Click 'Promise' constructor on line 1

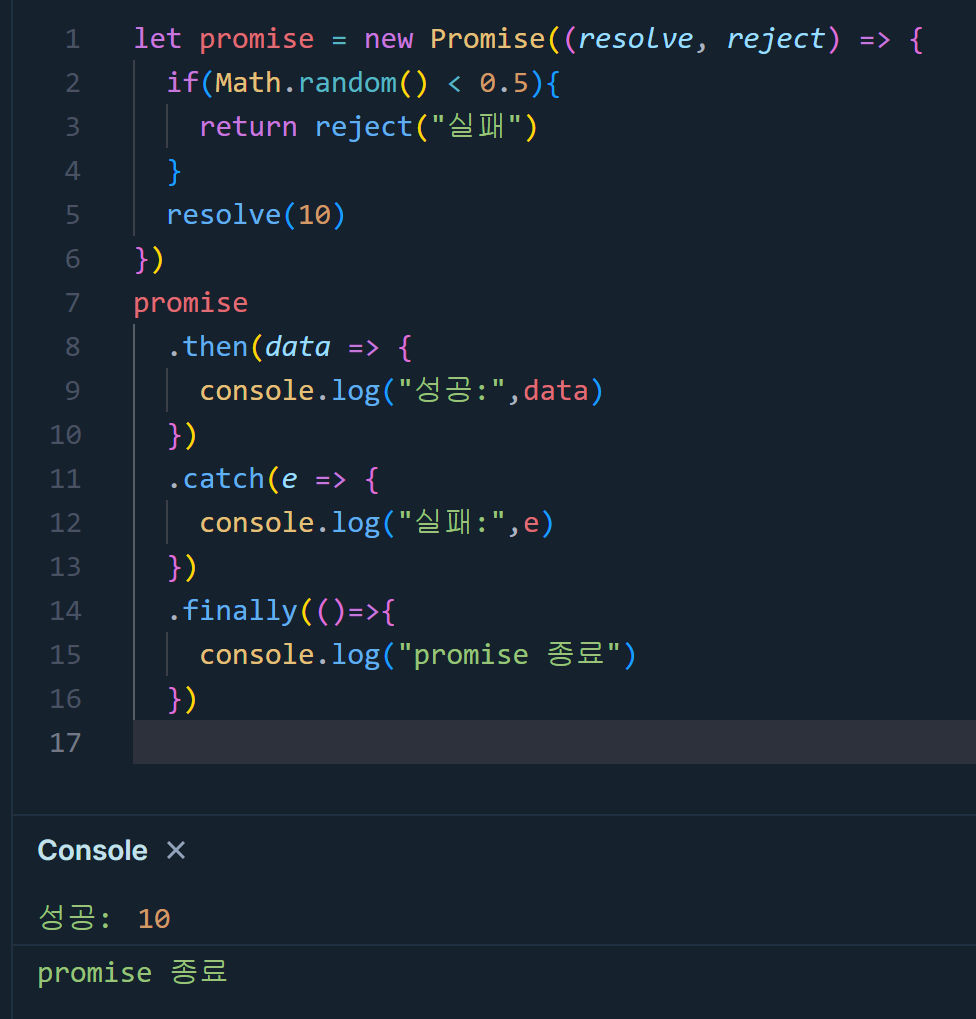[x=488, y=39]
